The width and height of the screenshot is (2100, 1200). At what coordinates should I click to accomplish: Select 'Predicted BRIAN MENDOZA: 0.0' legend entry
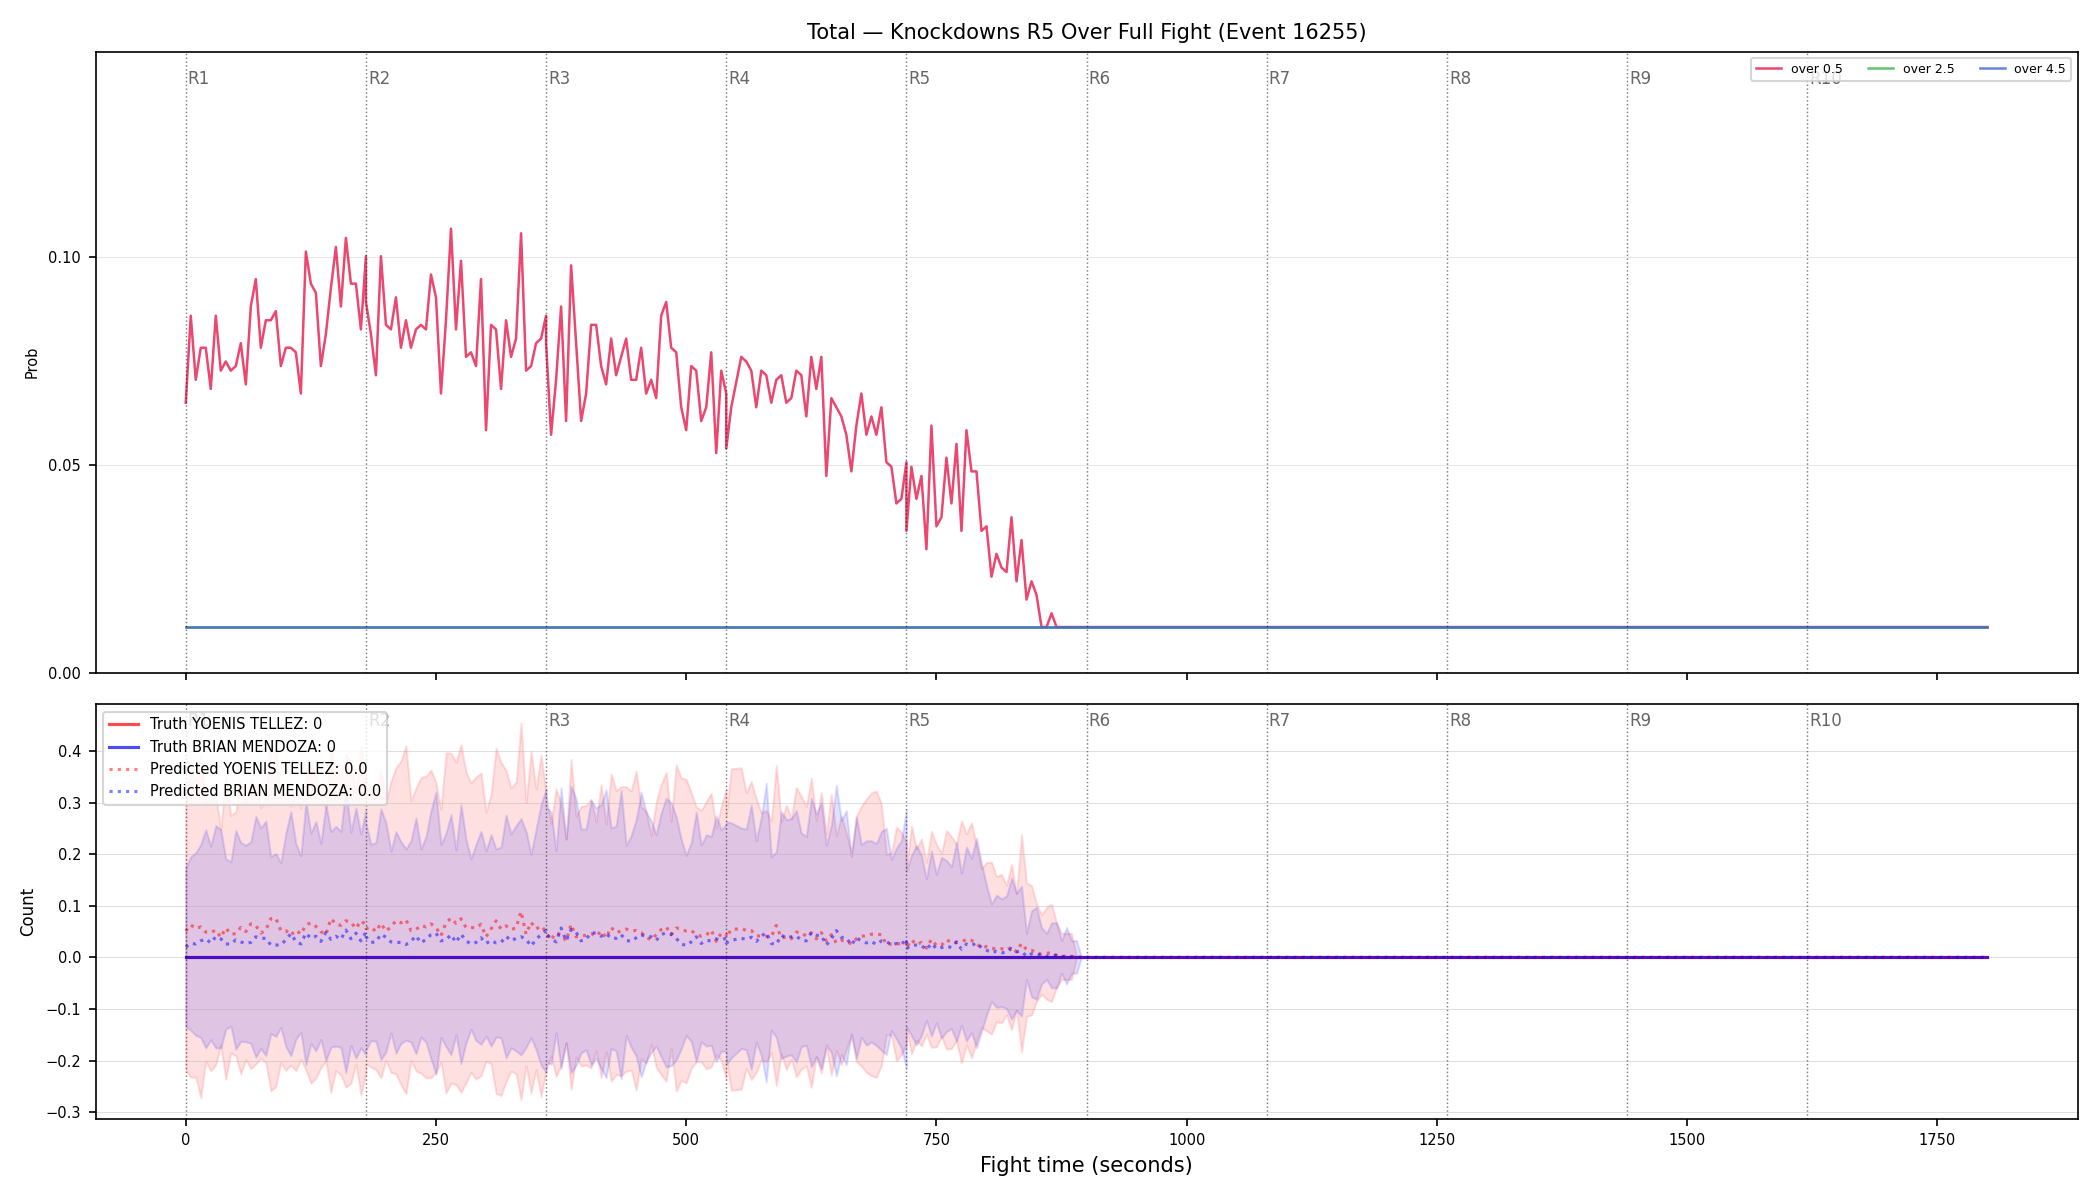click(244, 791)
